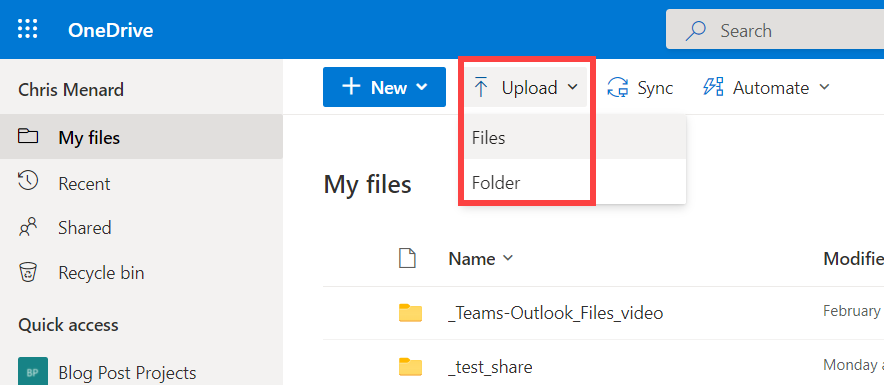
Task: Click the plus icon on New
Action: [351, 87]
